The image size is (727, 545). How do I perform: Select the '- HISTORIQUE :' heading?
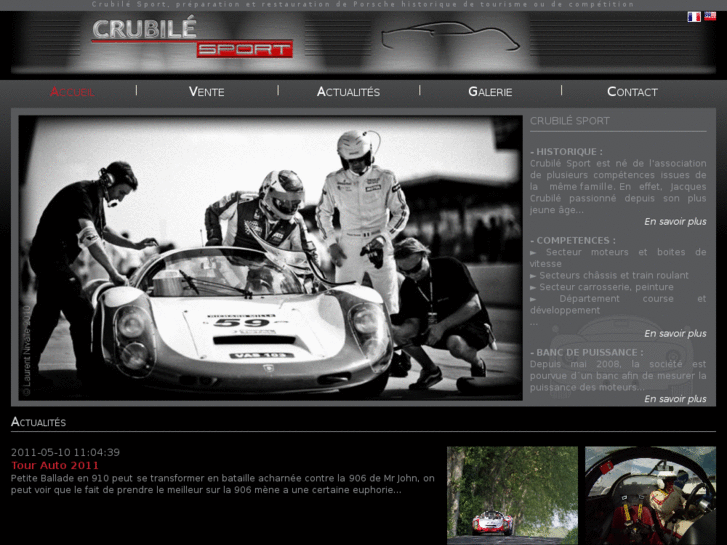point(567,152)
